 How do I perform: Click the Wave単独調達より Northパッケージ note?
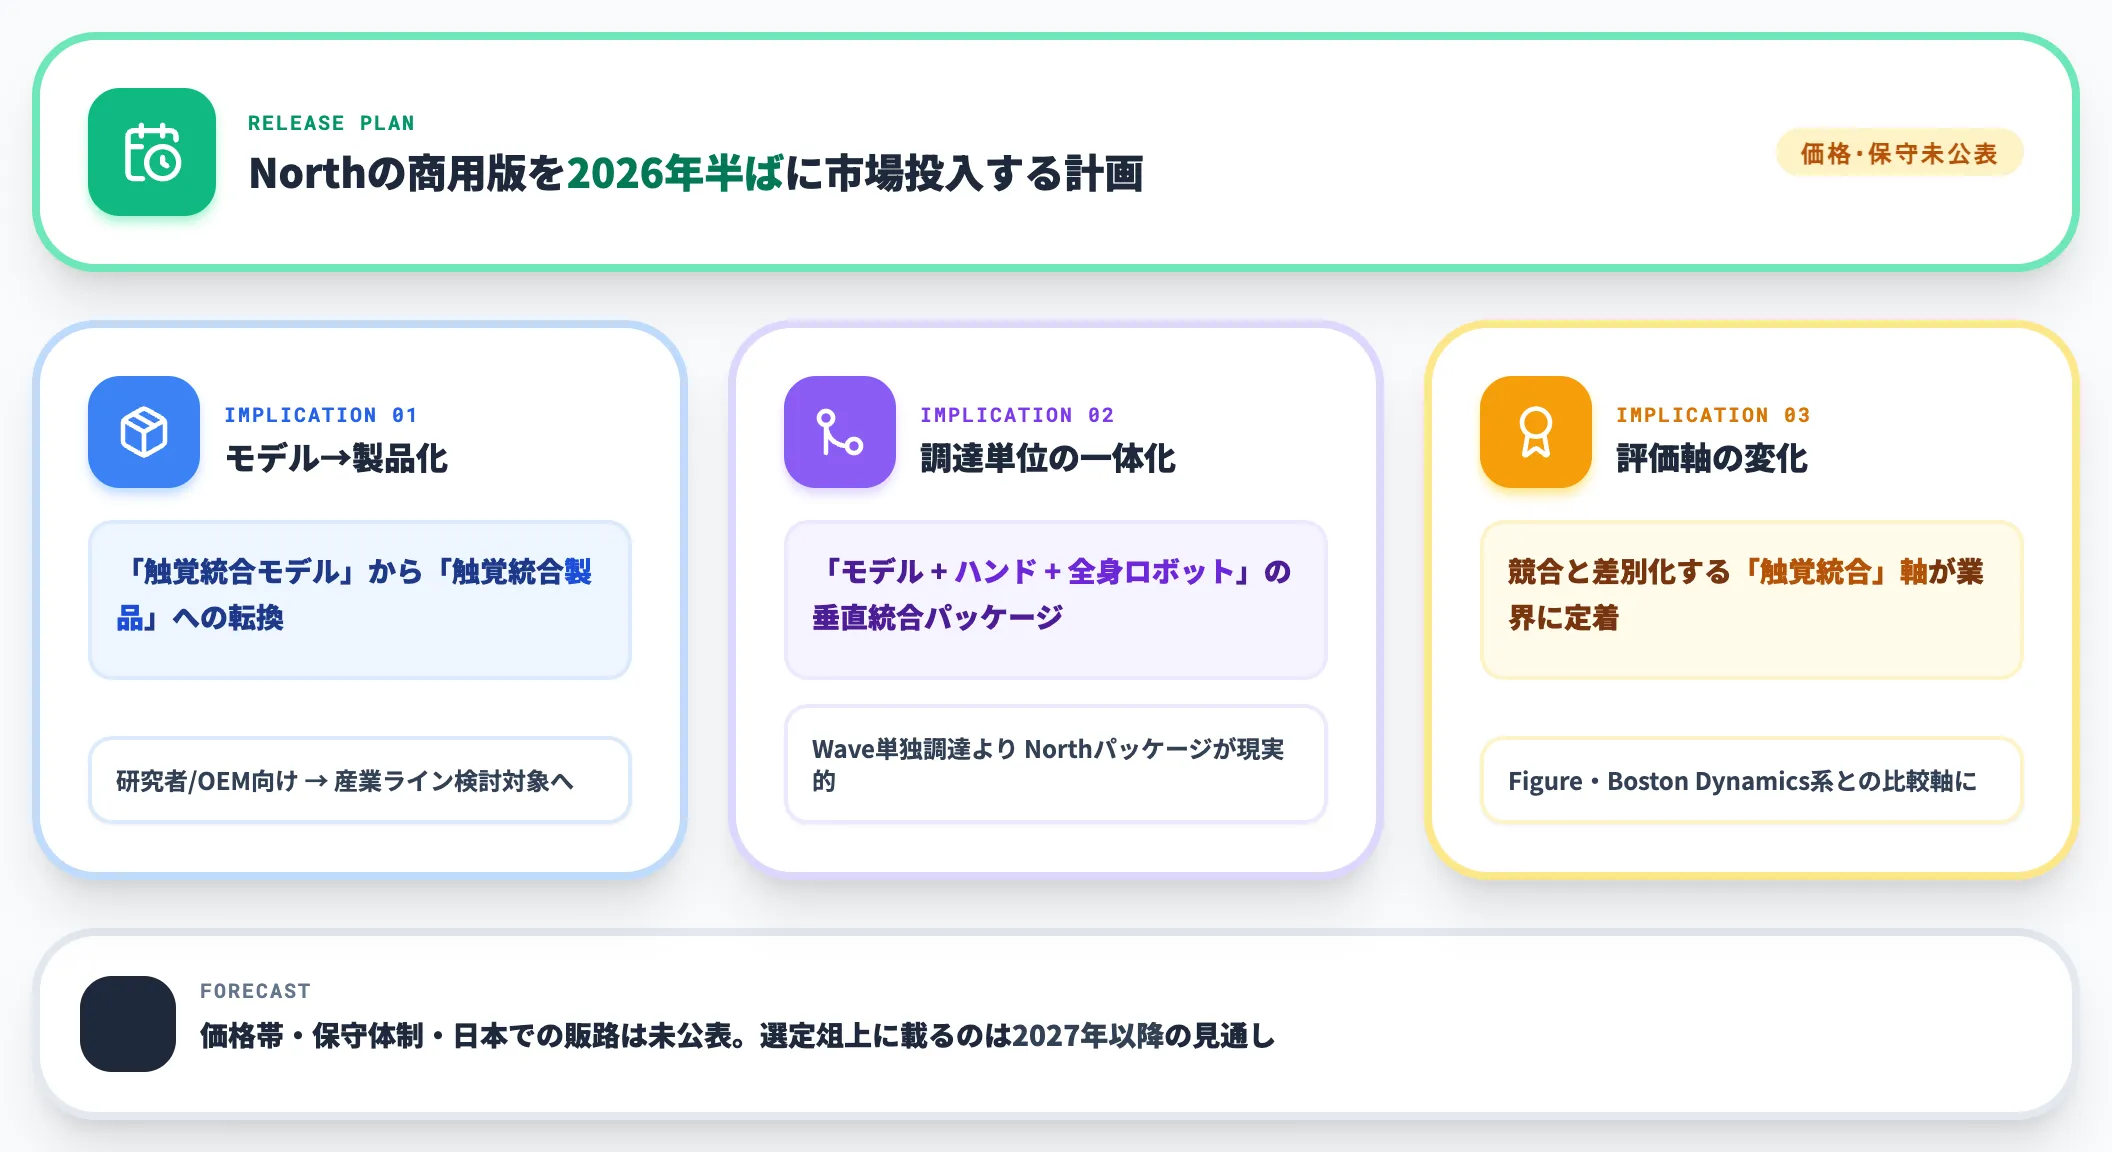[x=1056, y=764]
